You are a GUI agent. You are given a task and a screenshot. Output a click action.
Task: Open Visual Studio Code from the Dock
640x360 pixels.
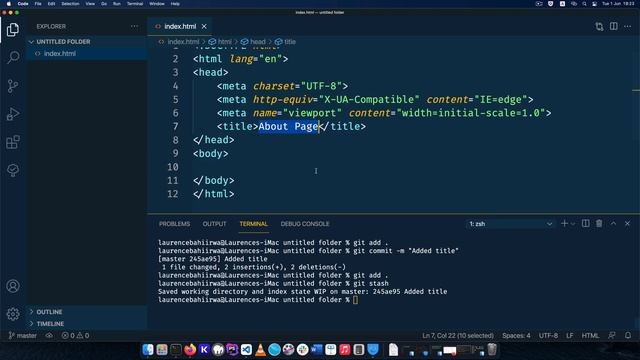pos(246,350)
